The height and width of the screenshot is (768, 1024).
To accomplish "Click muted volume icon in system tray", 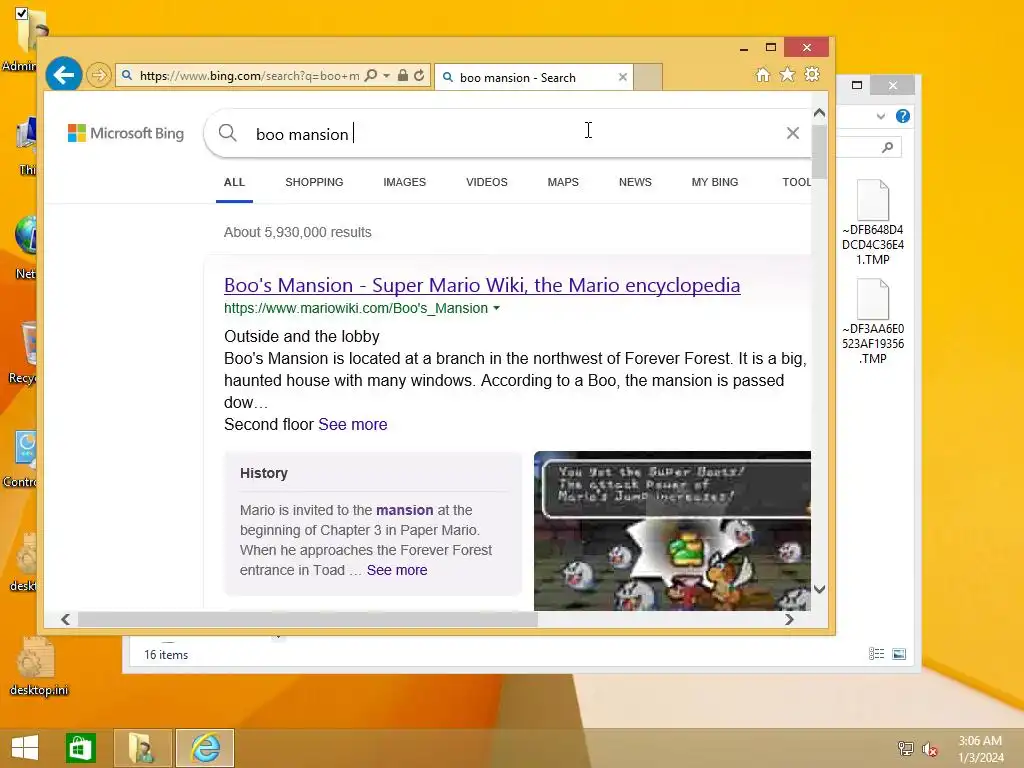I will pyautogui.click(x=930, y=749).
